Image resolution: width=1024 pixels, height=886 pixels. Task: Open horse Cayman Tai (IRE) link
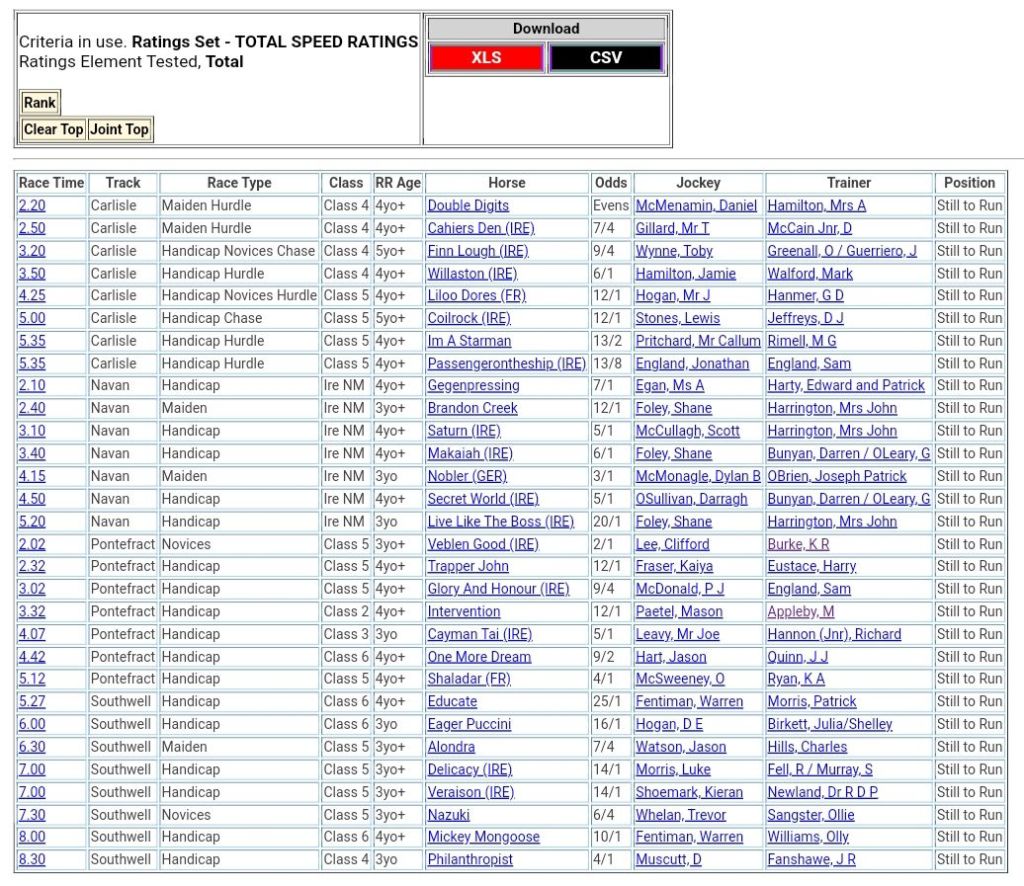click(480, 634)
